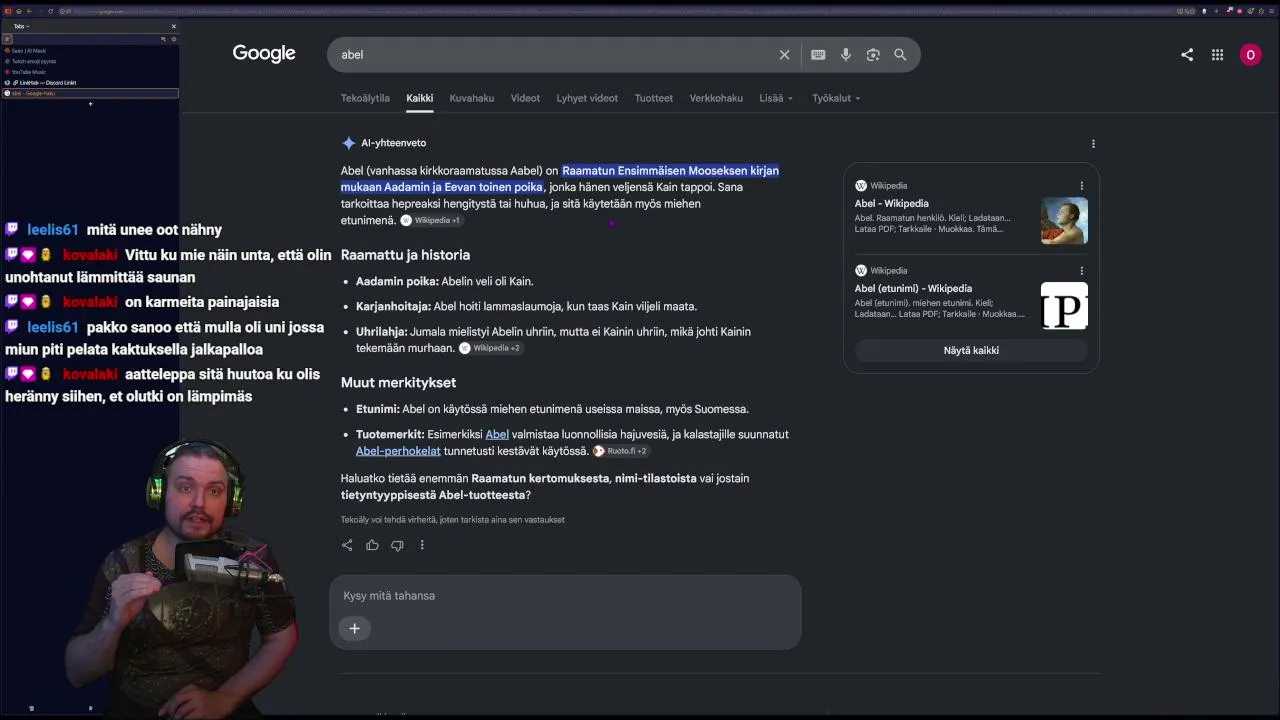Follow the Abel brand link

[497, 434]
